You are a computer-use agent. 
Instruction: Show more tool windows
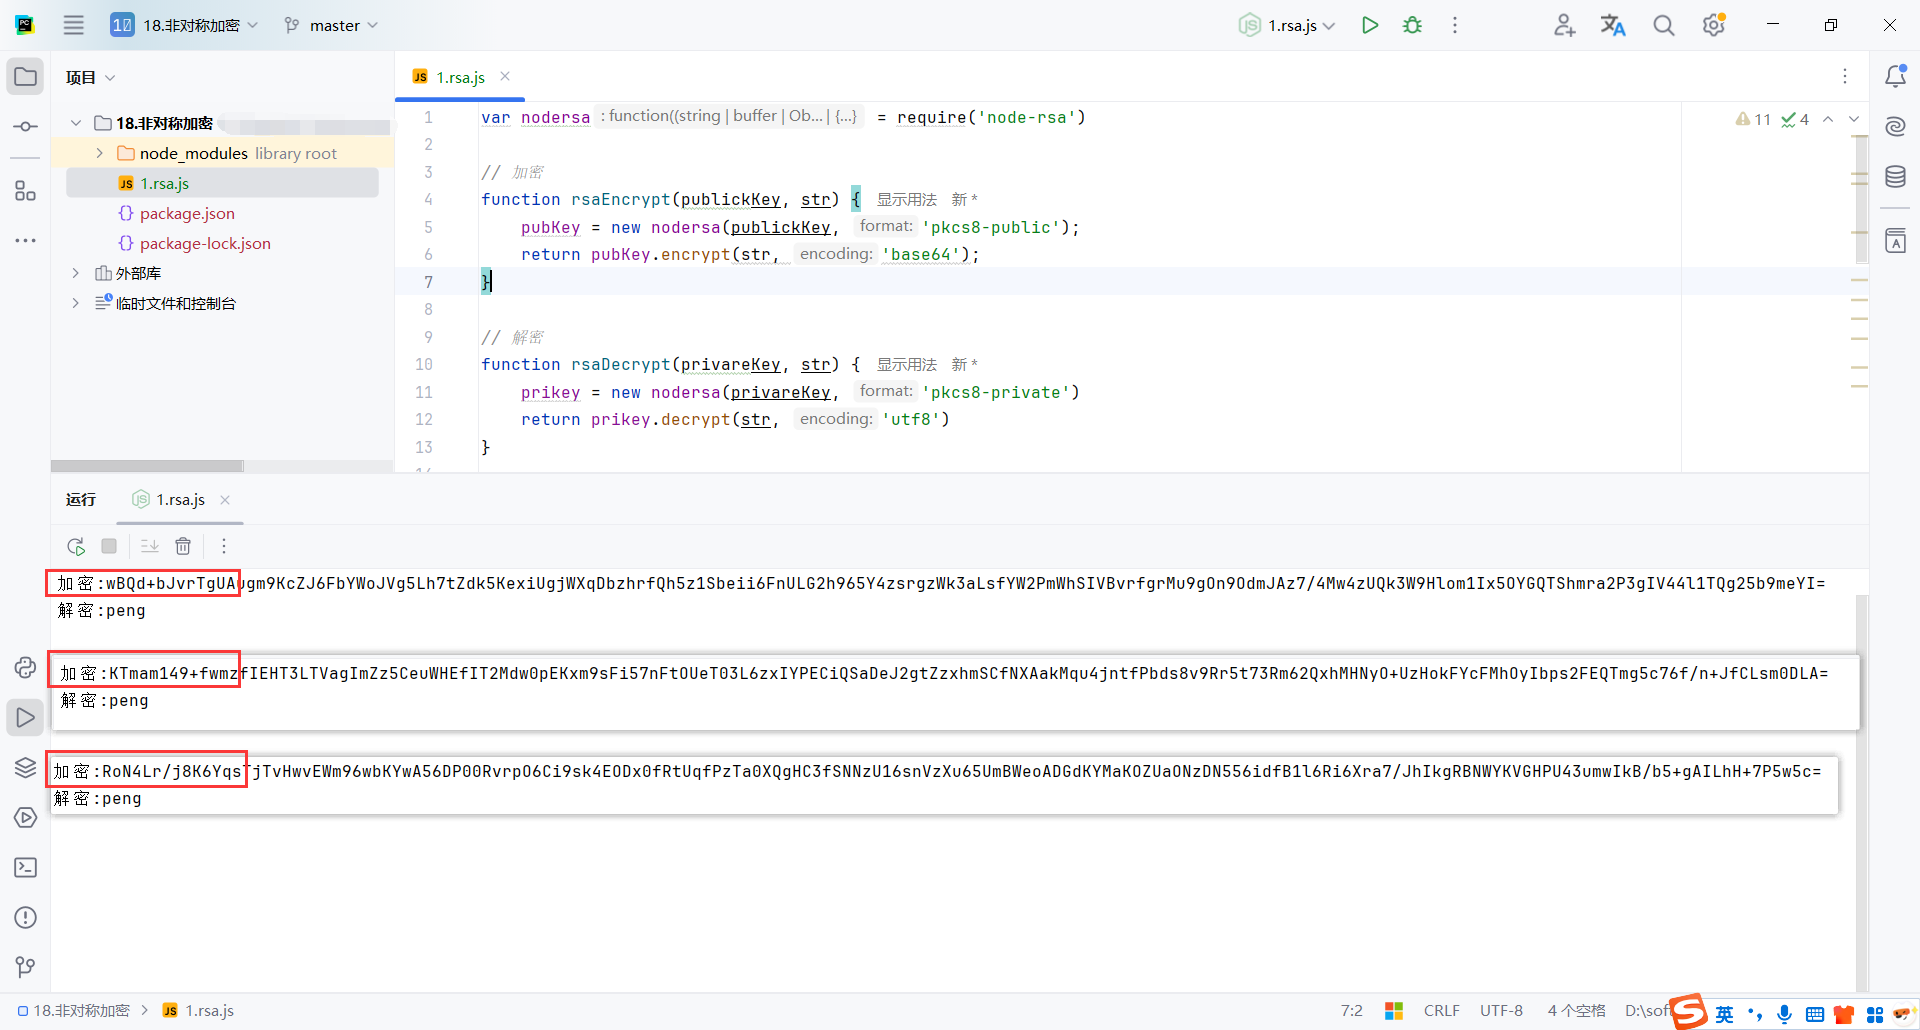[26, 241]
